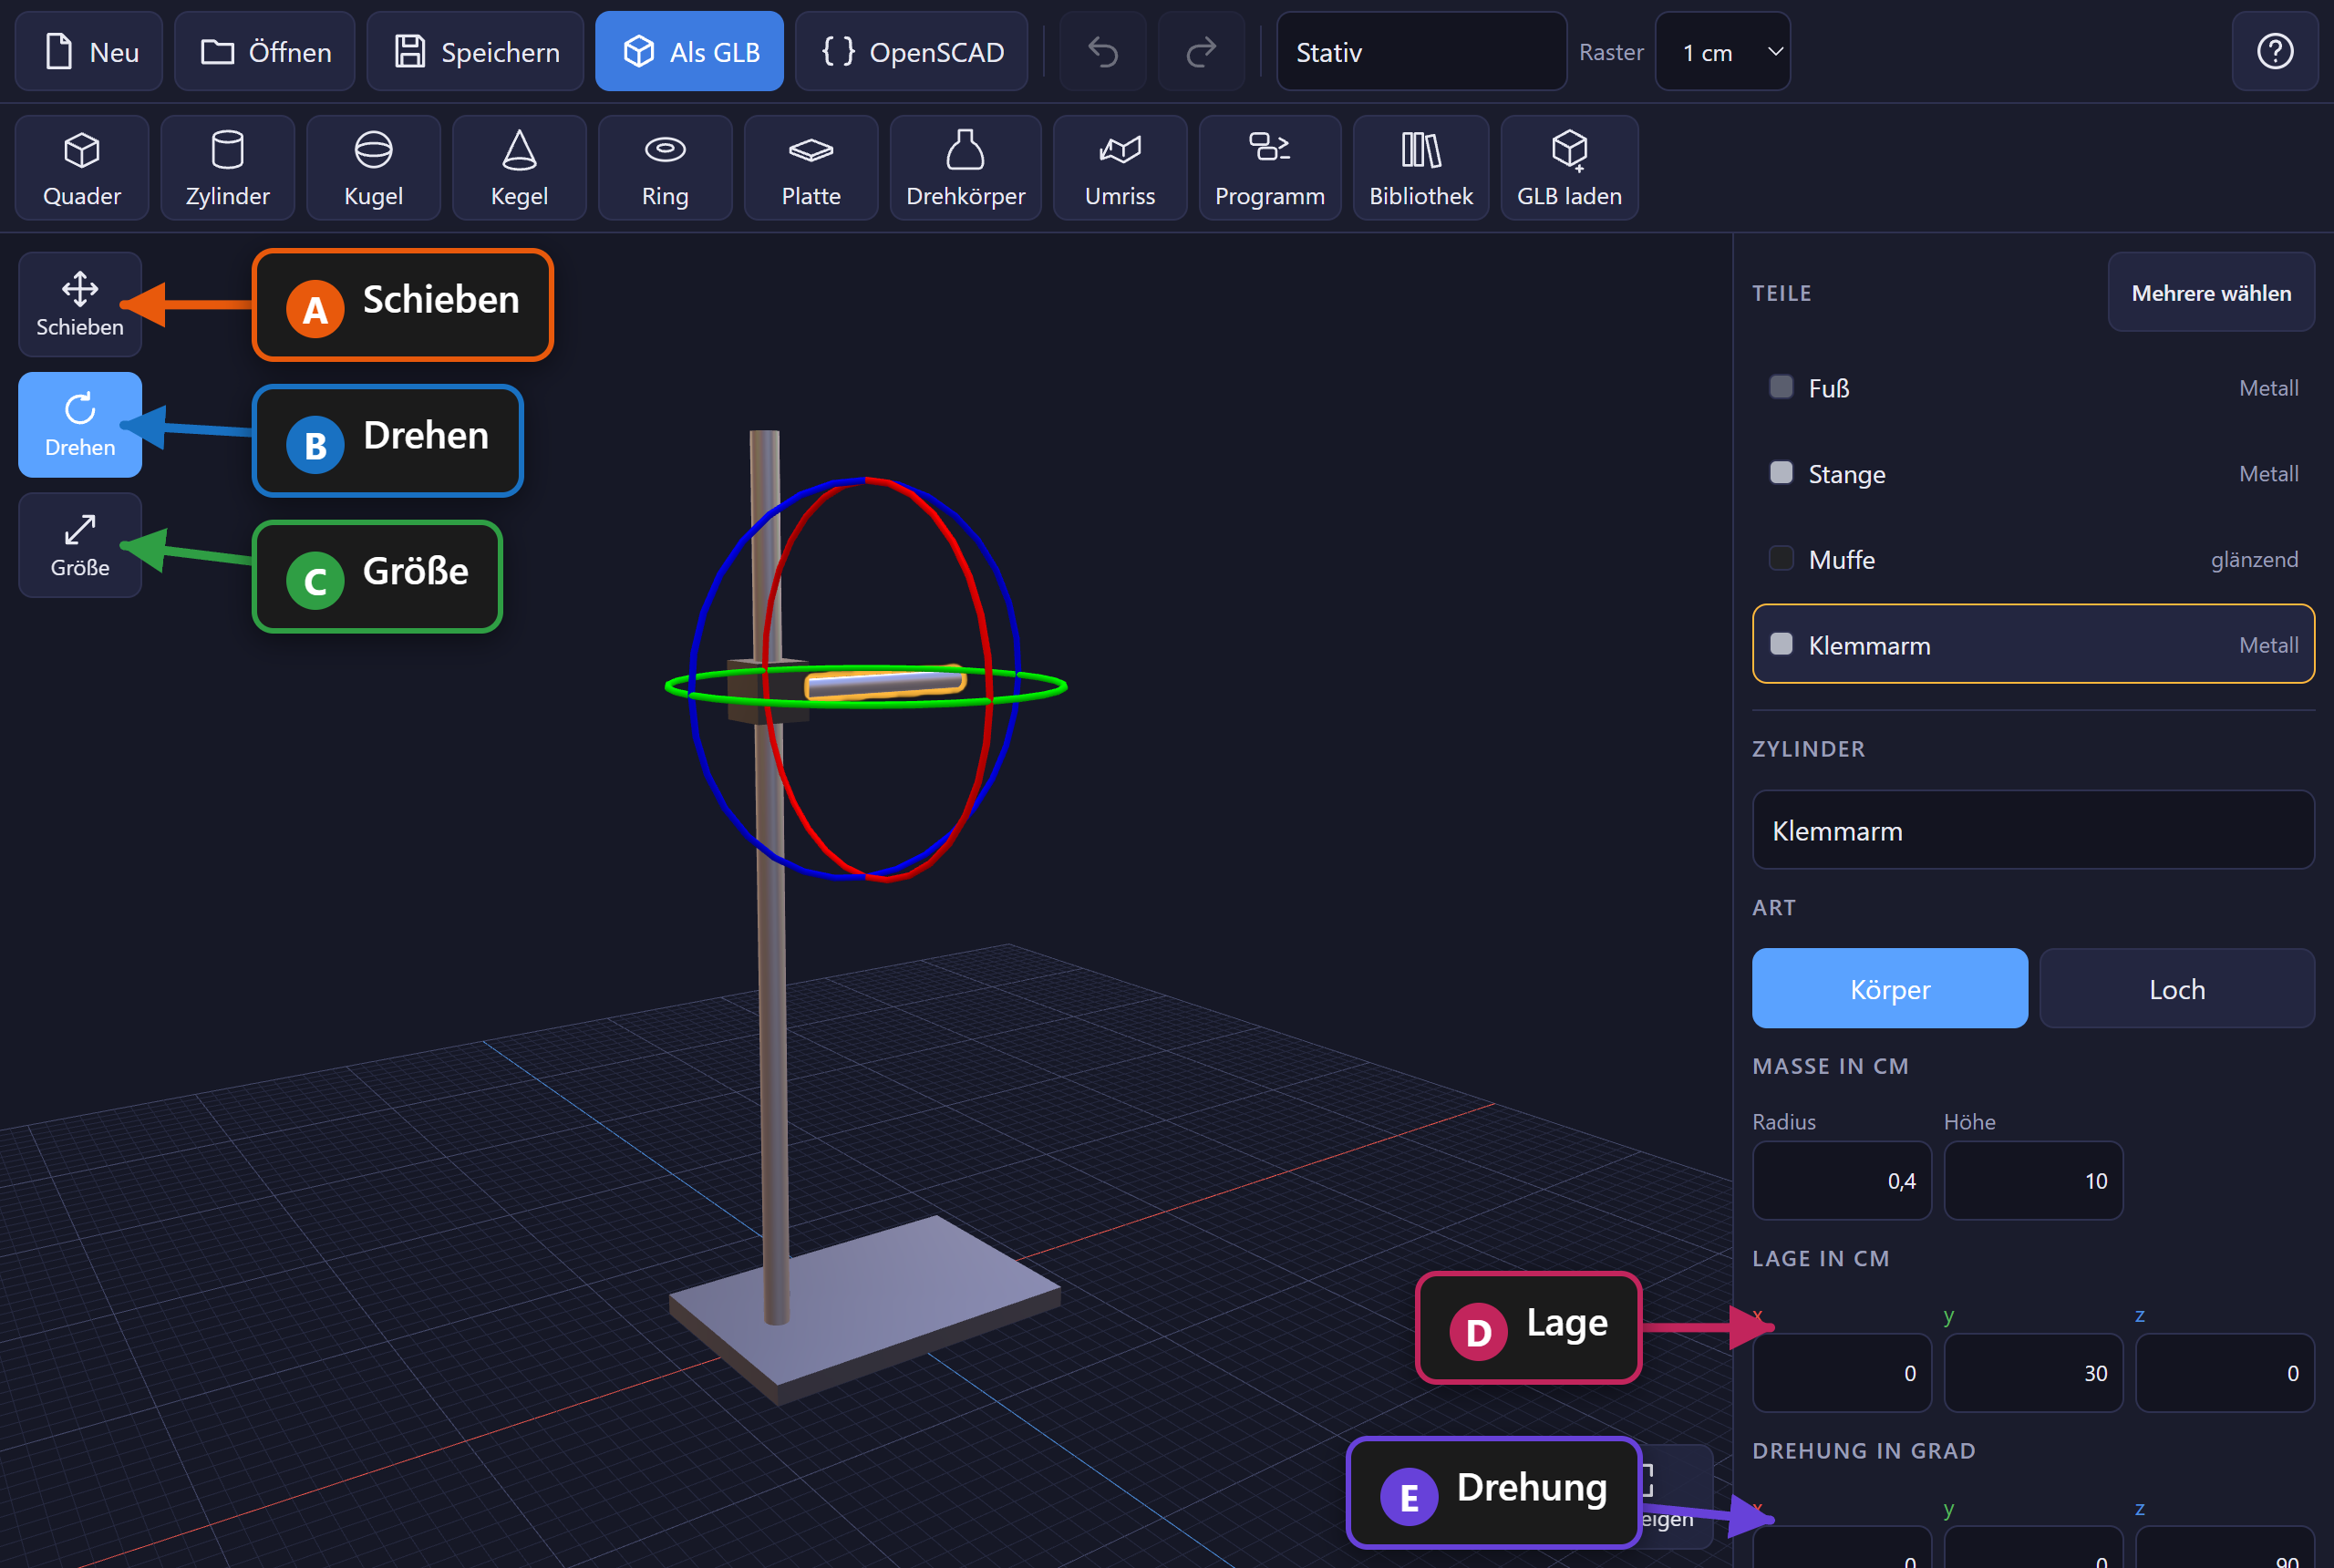The width and height of the screenshot is (2334, 1568).
Task: Click Öffnen to open a file
Action: [265, 51]
